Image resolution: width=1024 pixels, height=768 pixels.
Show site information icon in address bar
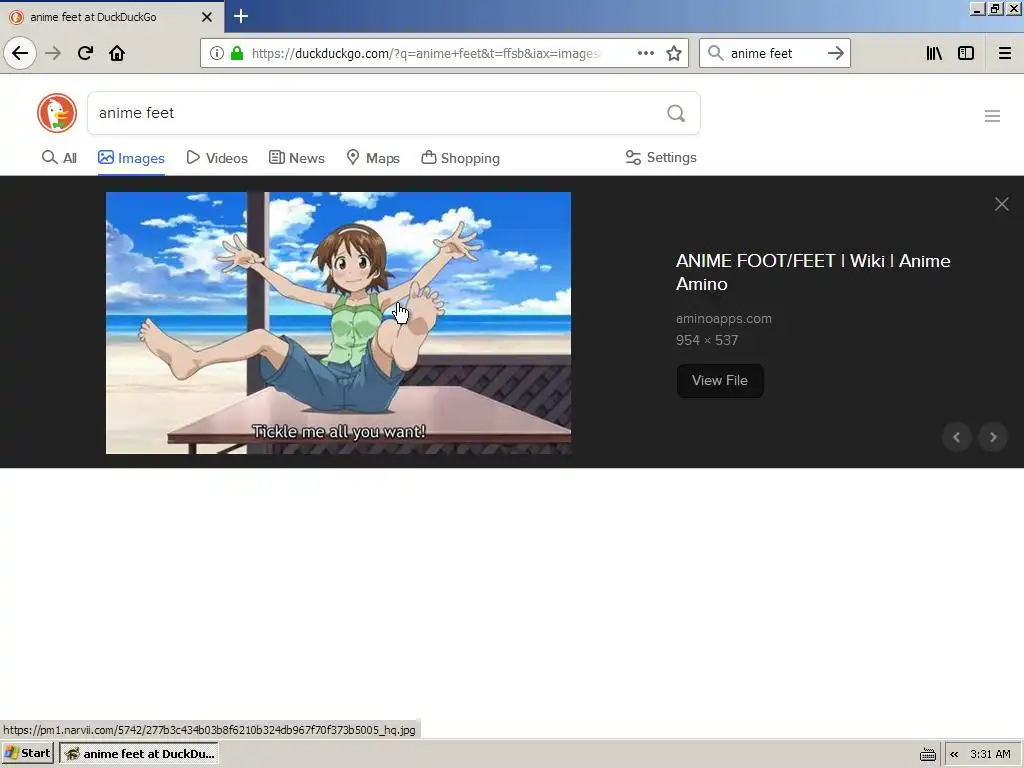tap(217, 53)
